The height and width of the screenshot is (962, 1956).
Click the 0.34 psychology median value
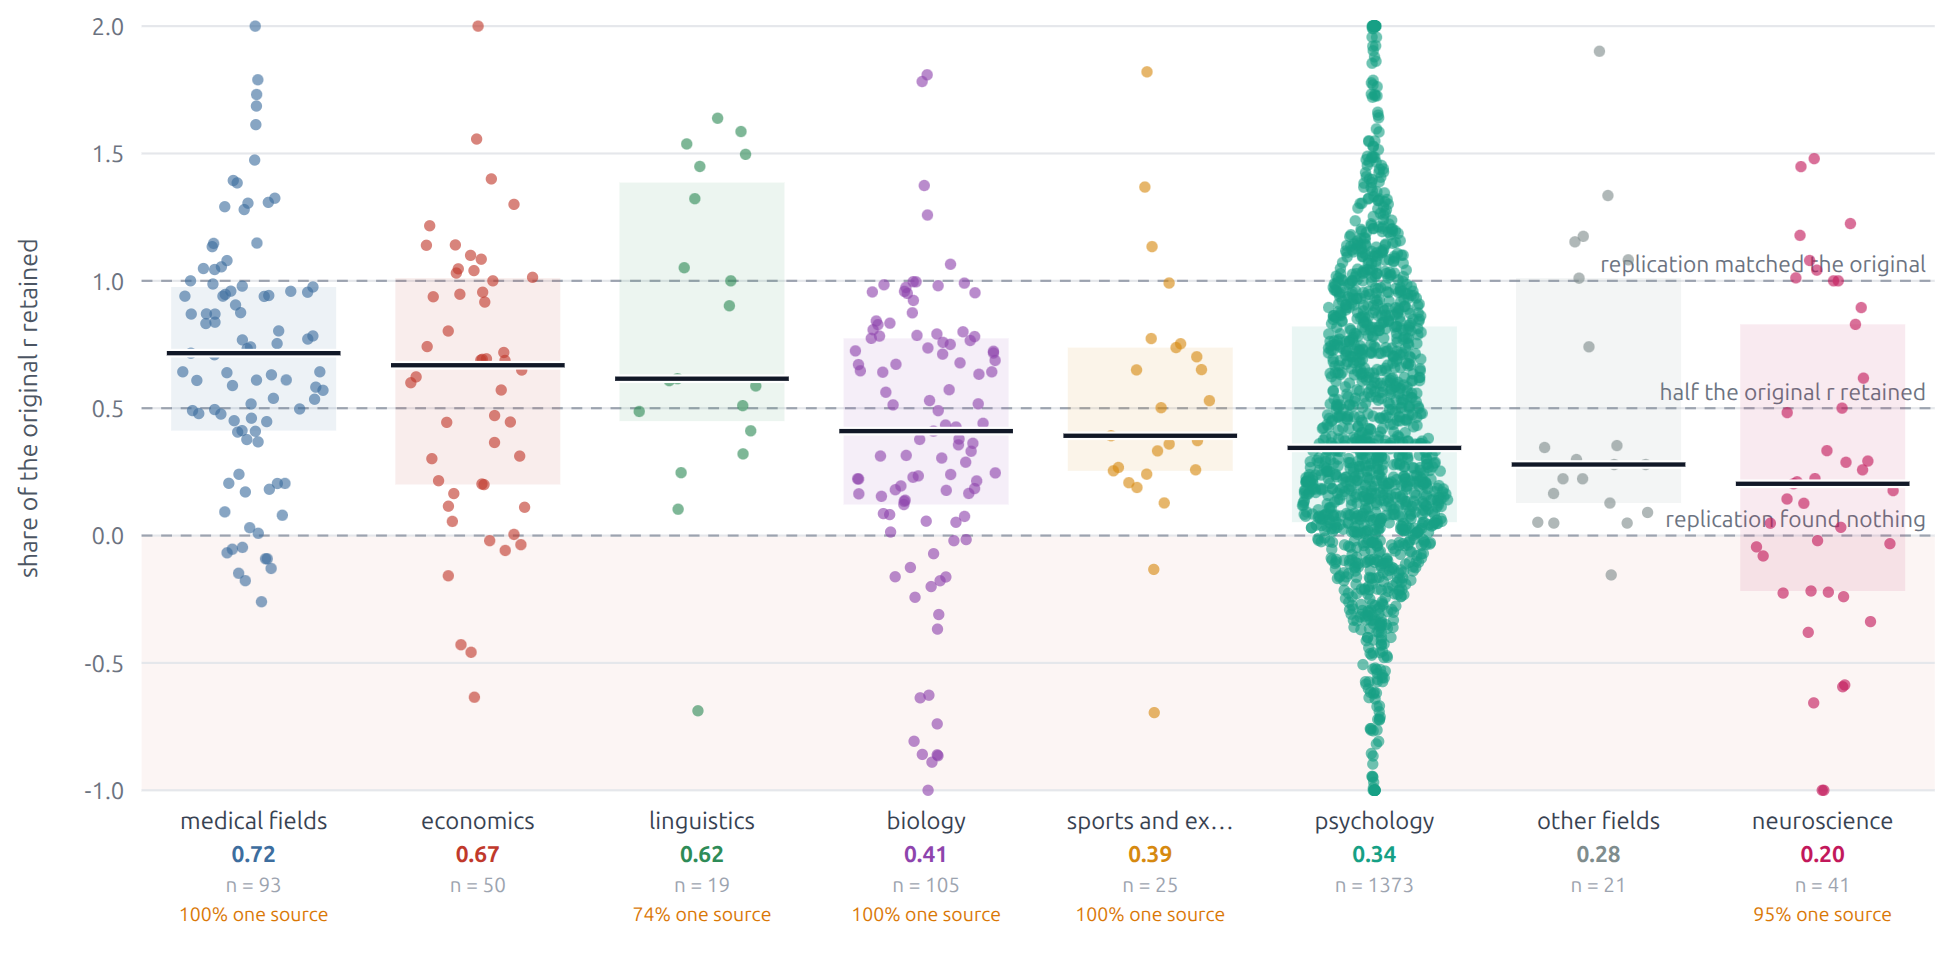(1374, 854)
